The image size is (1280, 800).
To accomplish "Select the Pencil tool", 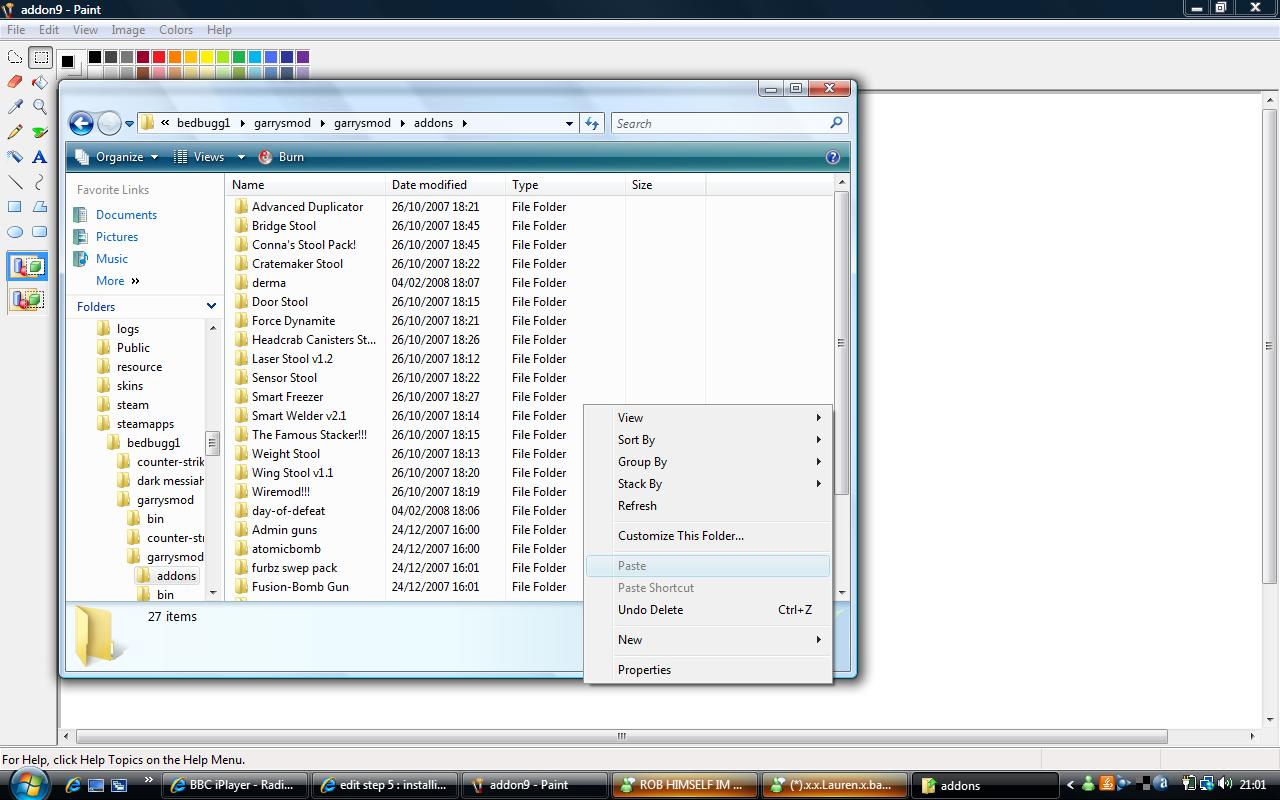I will pos(15,132).
